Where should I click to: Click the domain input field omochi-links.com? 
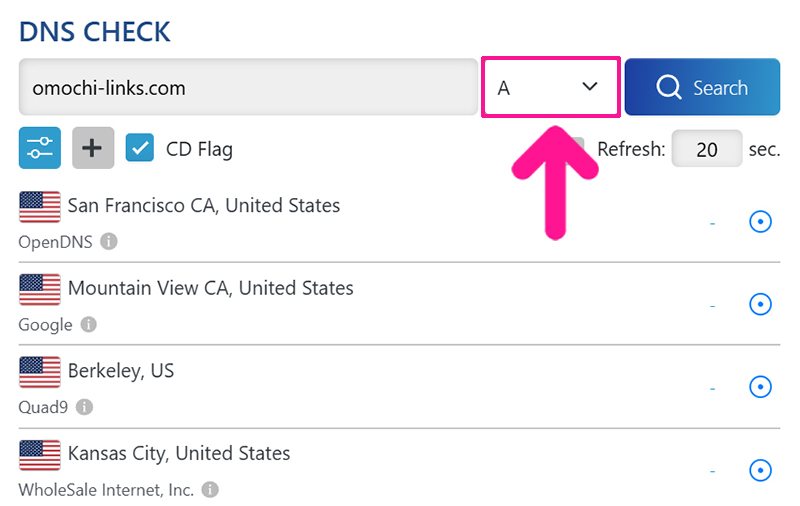pyautogui.click(x=247, y=88)
